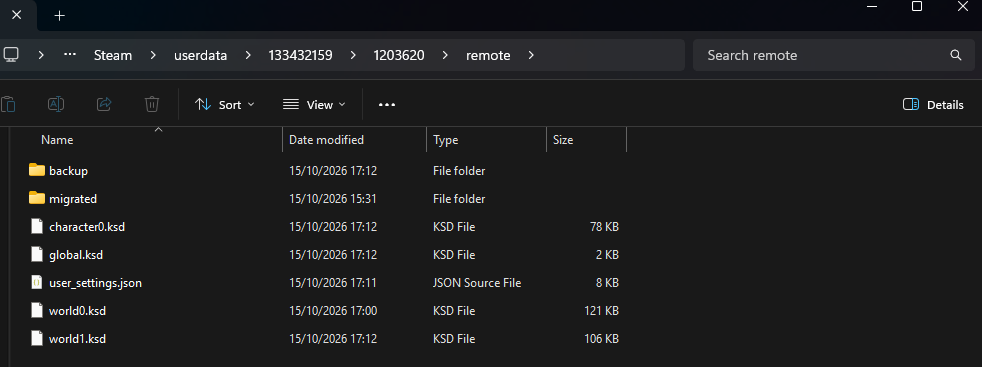Click the 15/10/2026 15:31 date cell

333,199
